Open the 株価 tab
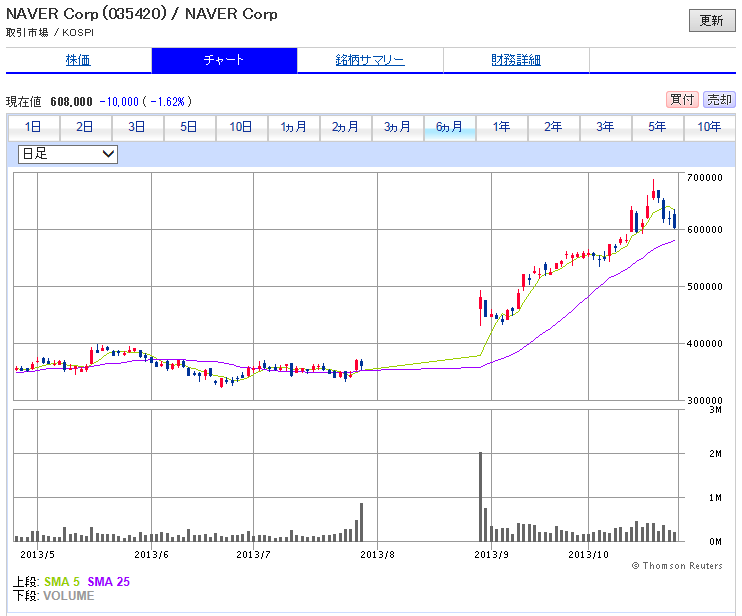This screenshot has width=742, height=616. tap(78, 60)
